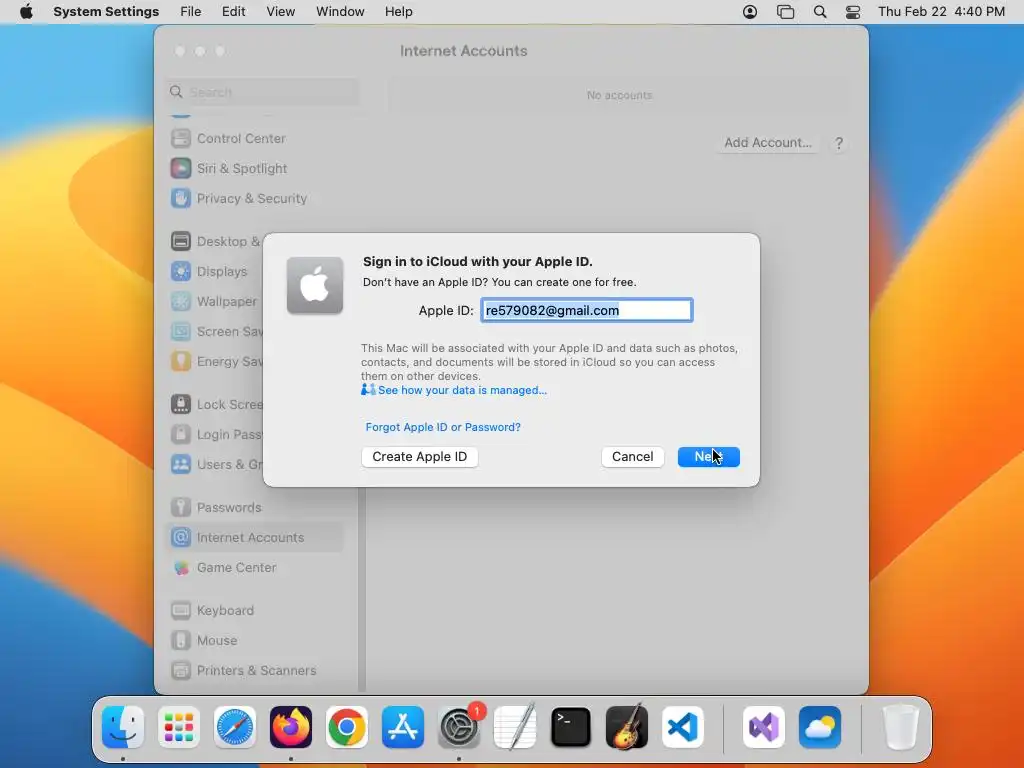This screenshot has width=1024, height=768.
Task: Open See how your data is managed link
Action: click(462, 391)
